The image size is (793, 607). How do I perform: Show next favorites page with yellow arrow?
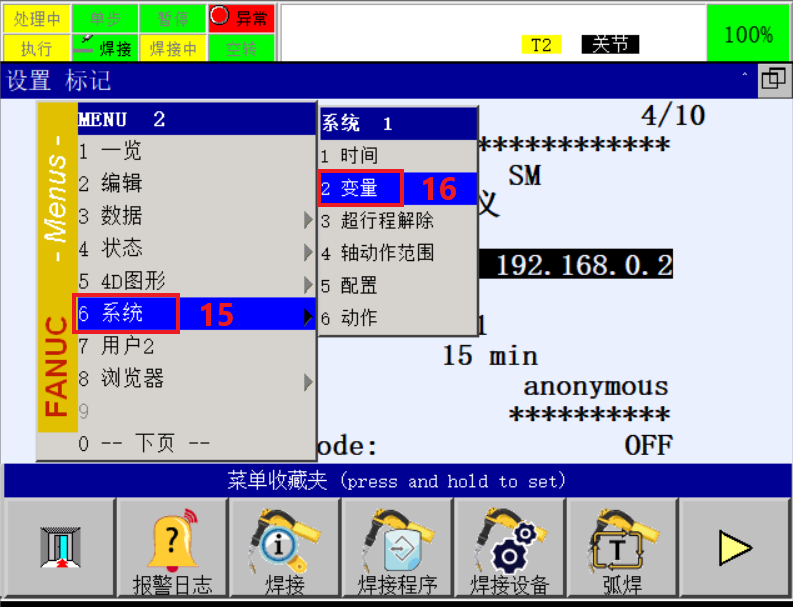735,547
